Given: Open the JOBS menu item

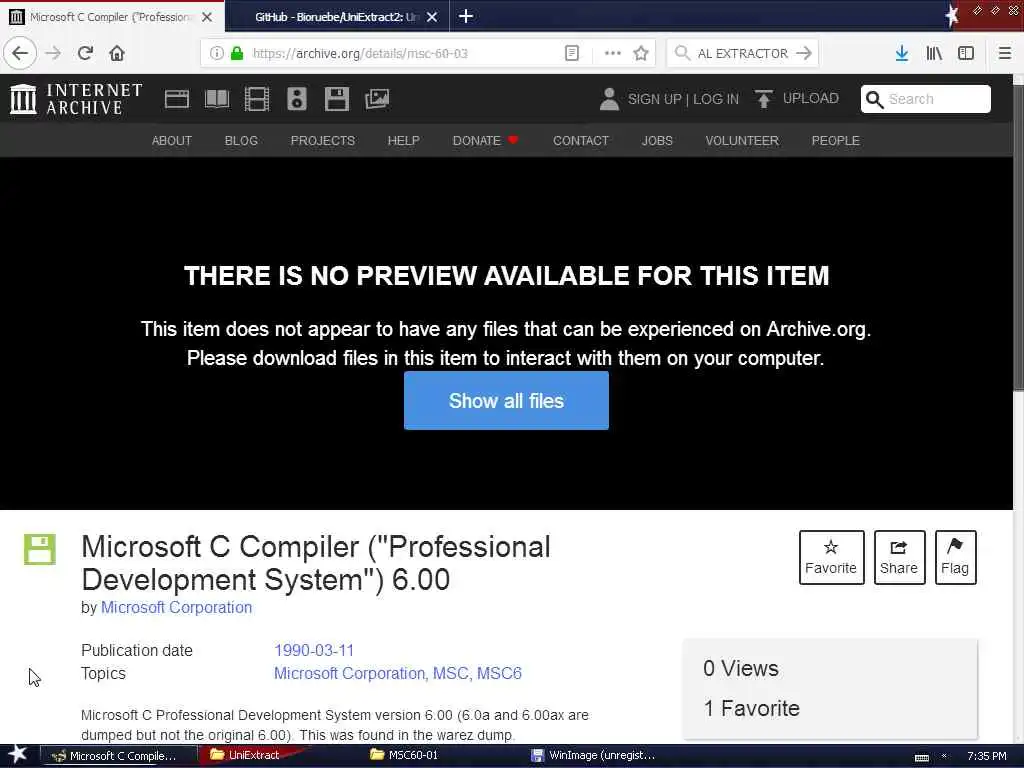Looking at the screenshot, I should pyautogui.click(x=657, y=140).
